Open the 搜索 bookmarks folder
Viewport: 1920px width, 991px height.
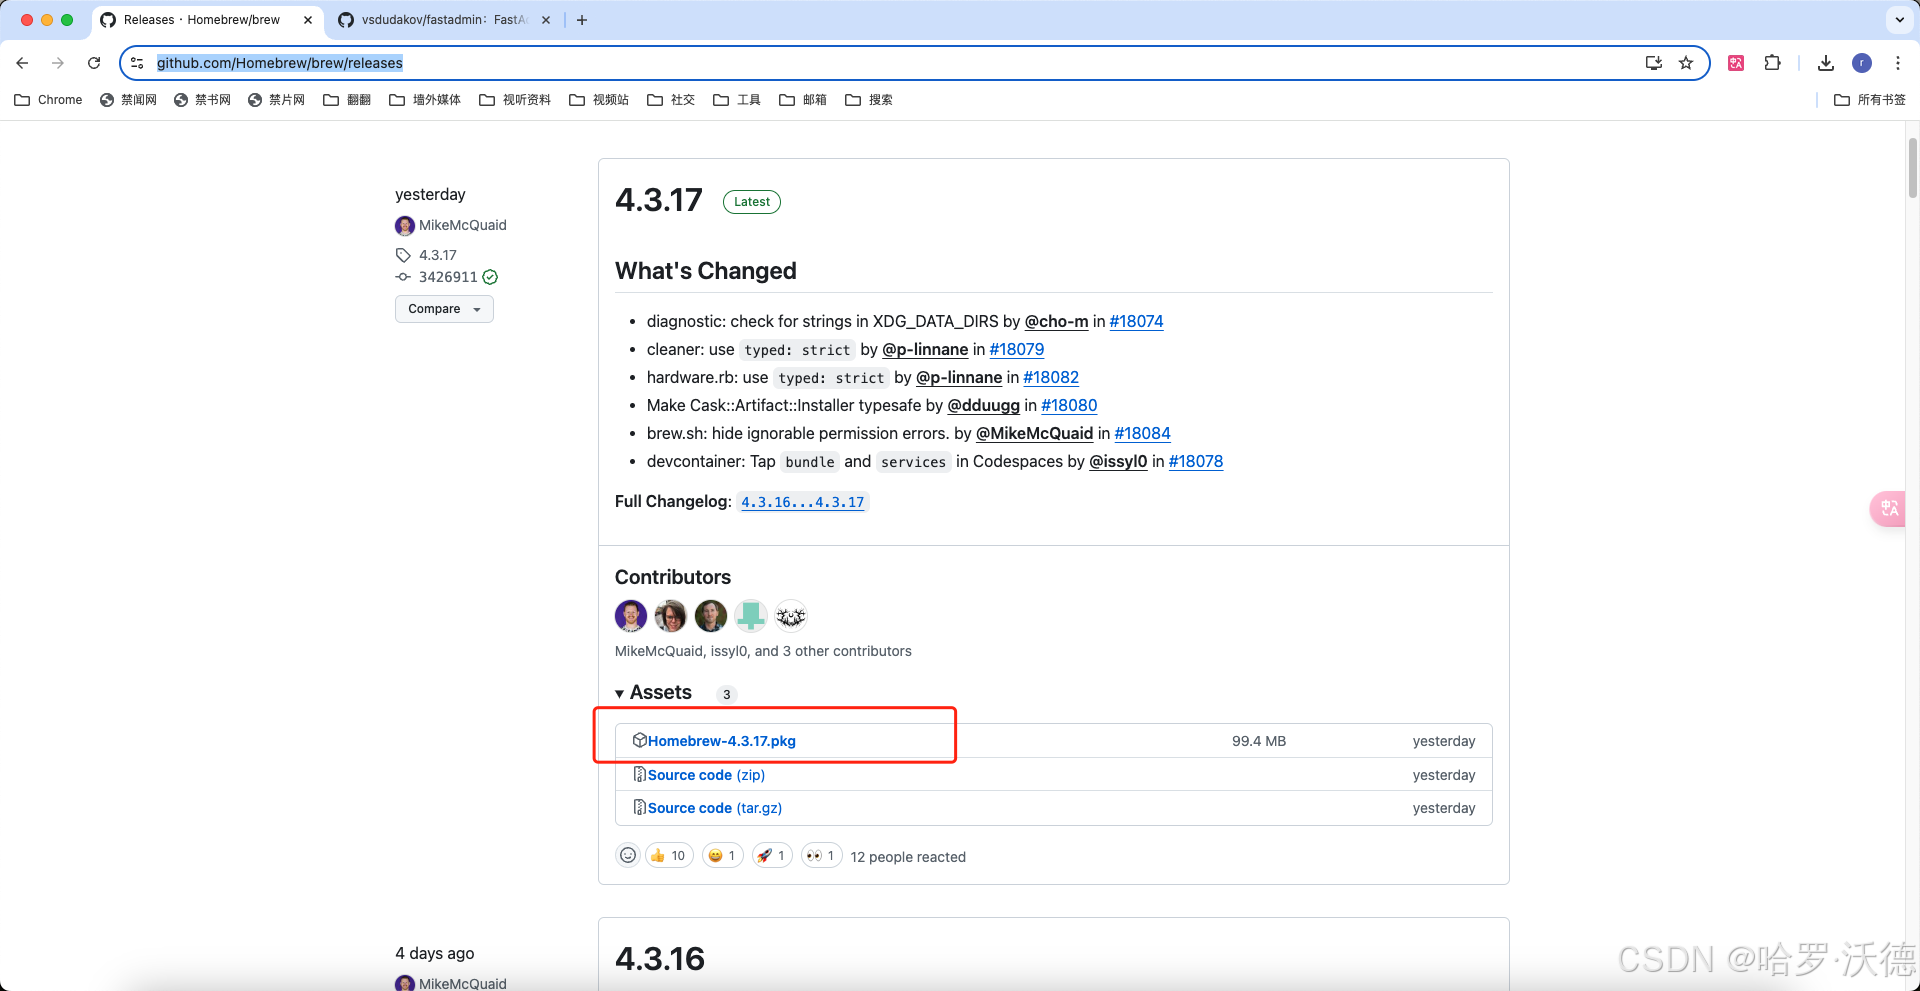click(x=869, y=100)
